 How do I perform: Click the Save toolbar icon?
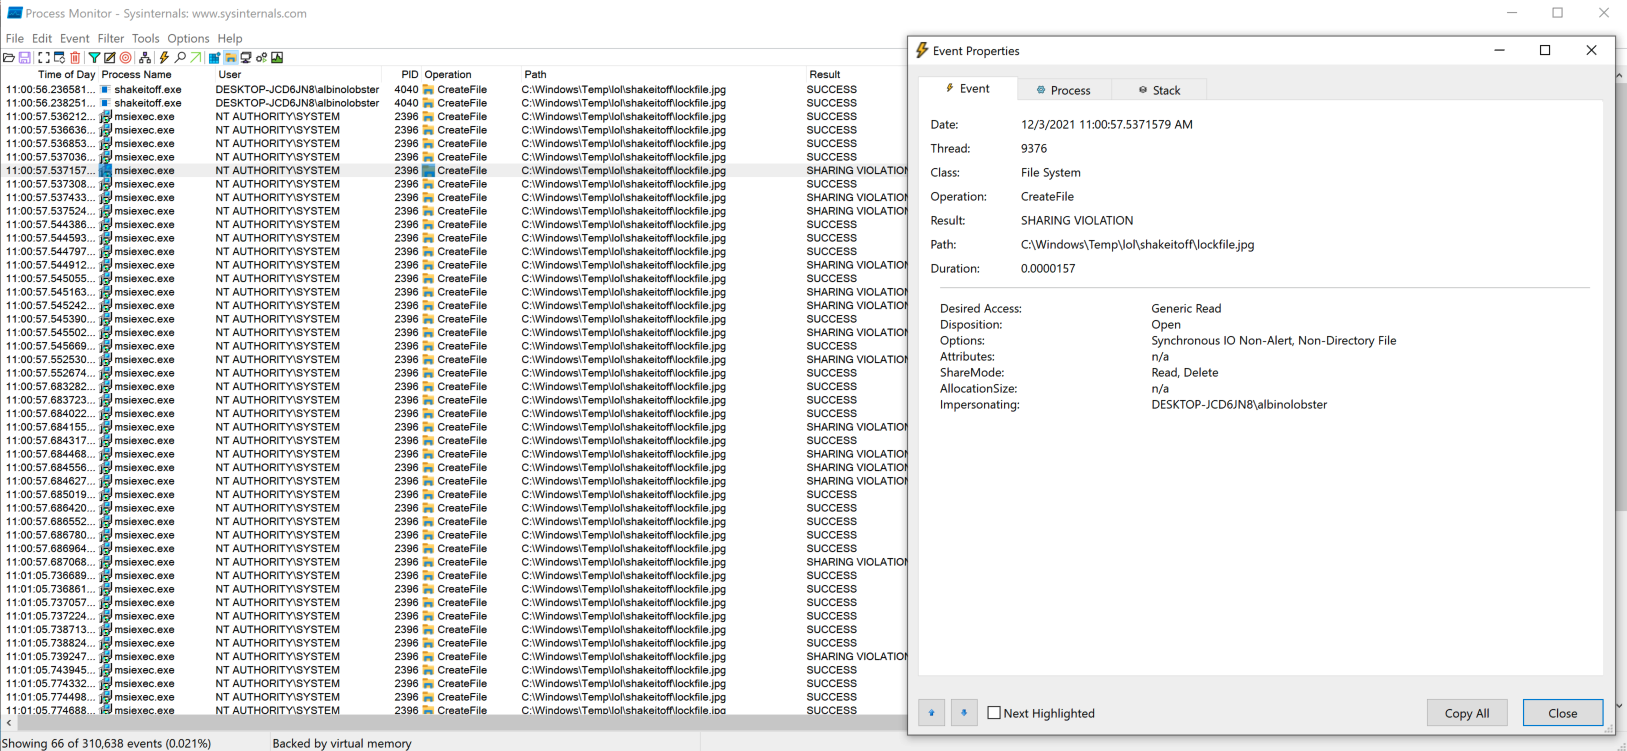point(25,57)
